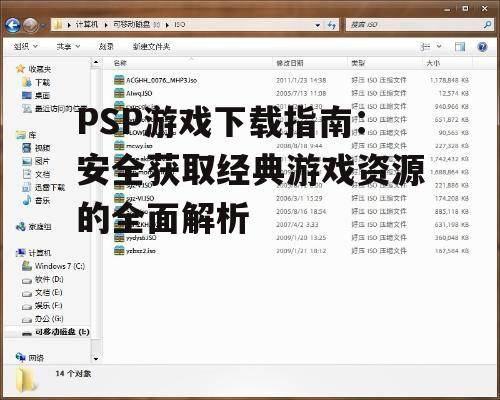500x400 pixels.
Task: Focus the 搜索 ISO search box
Action: (x=413, y=25)
